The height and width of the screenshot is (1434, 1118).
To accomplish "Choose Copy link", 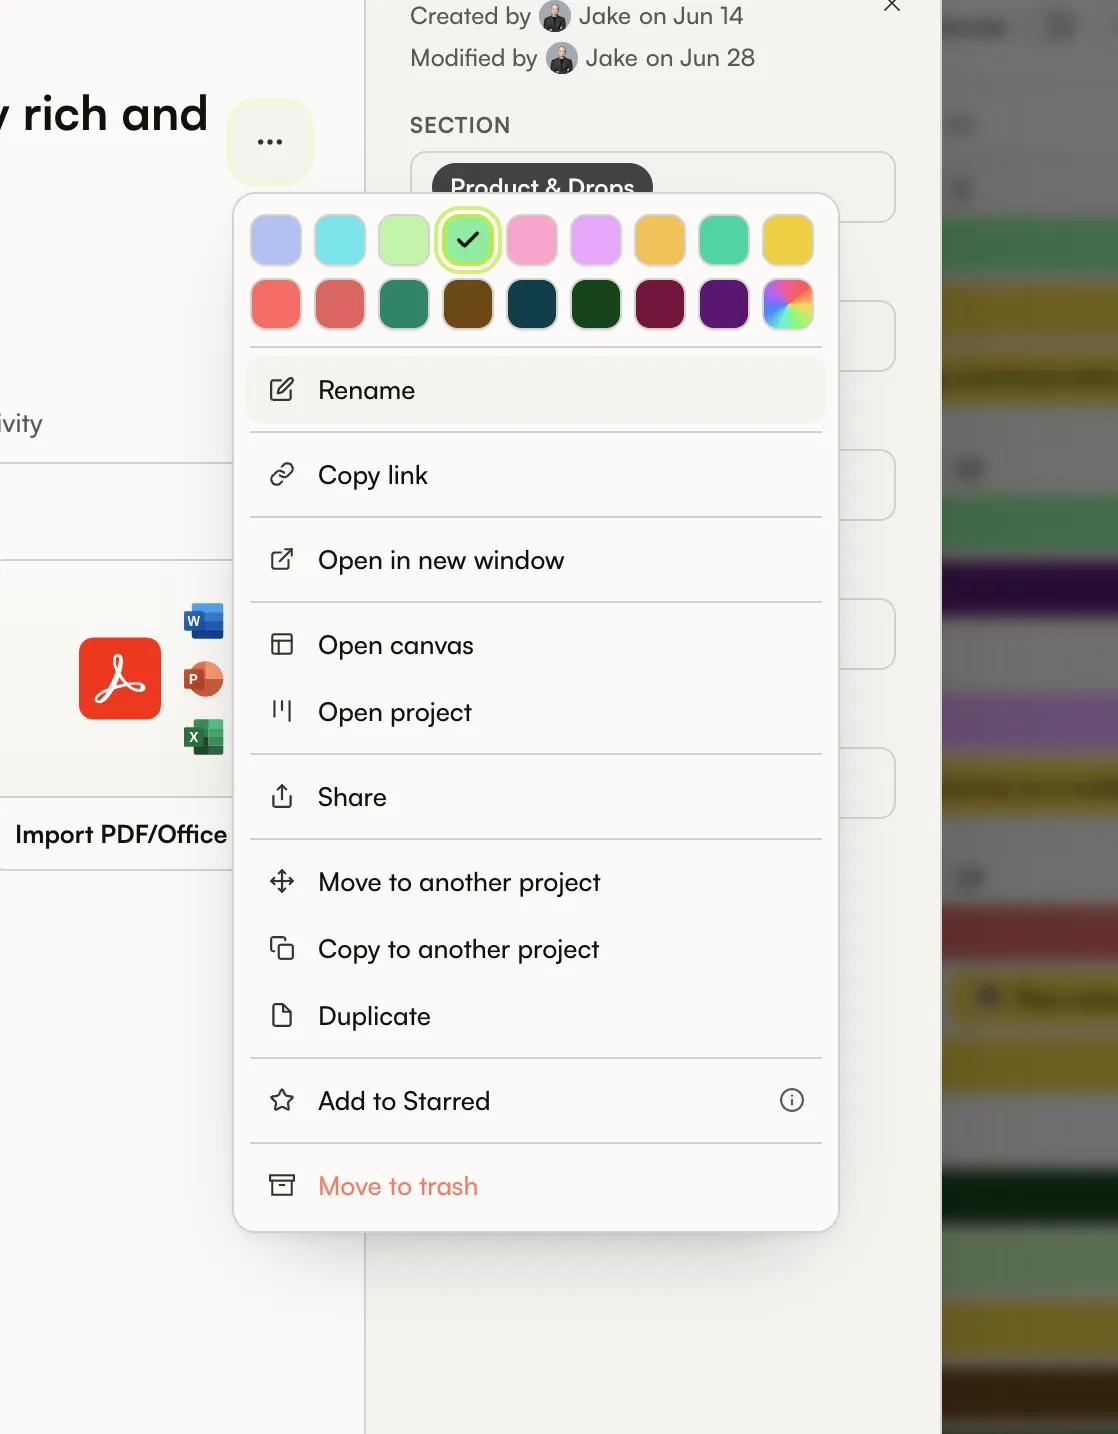I will [x=536, y=474].
